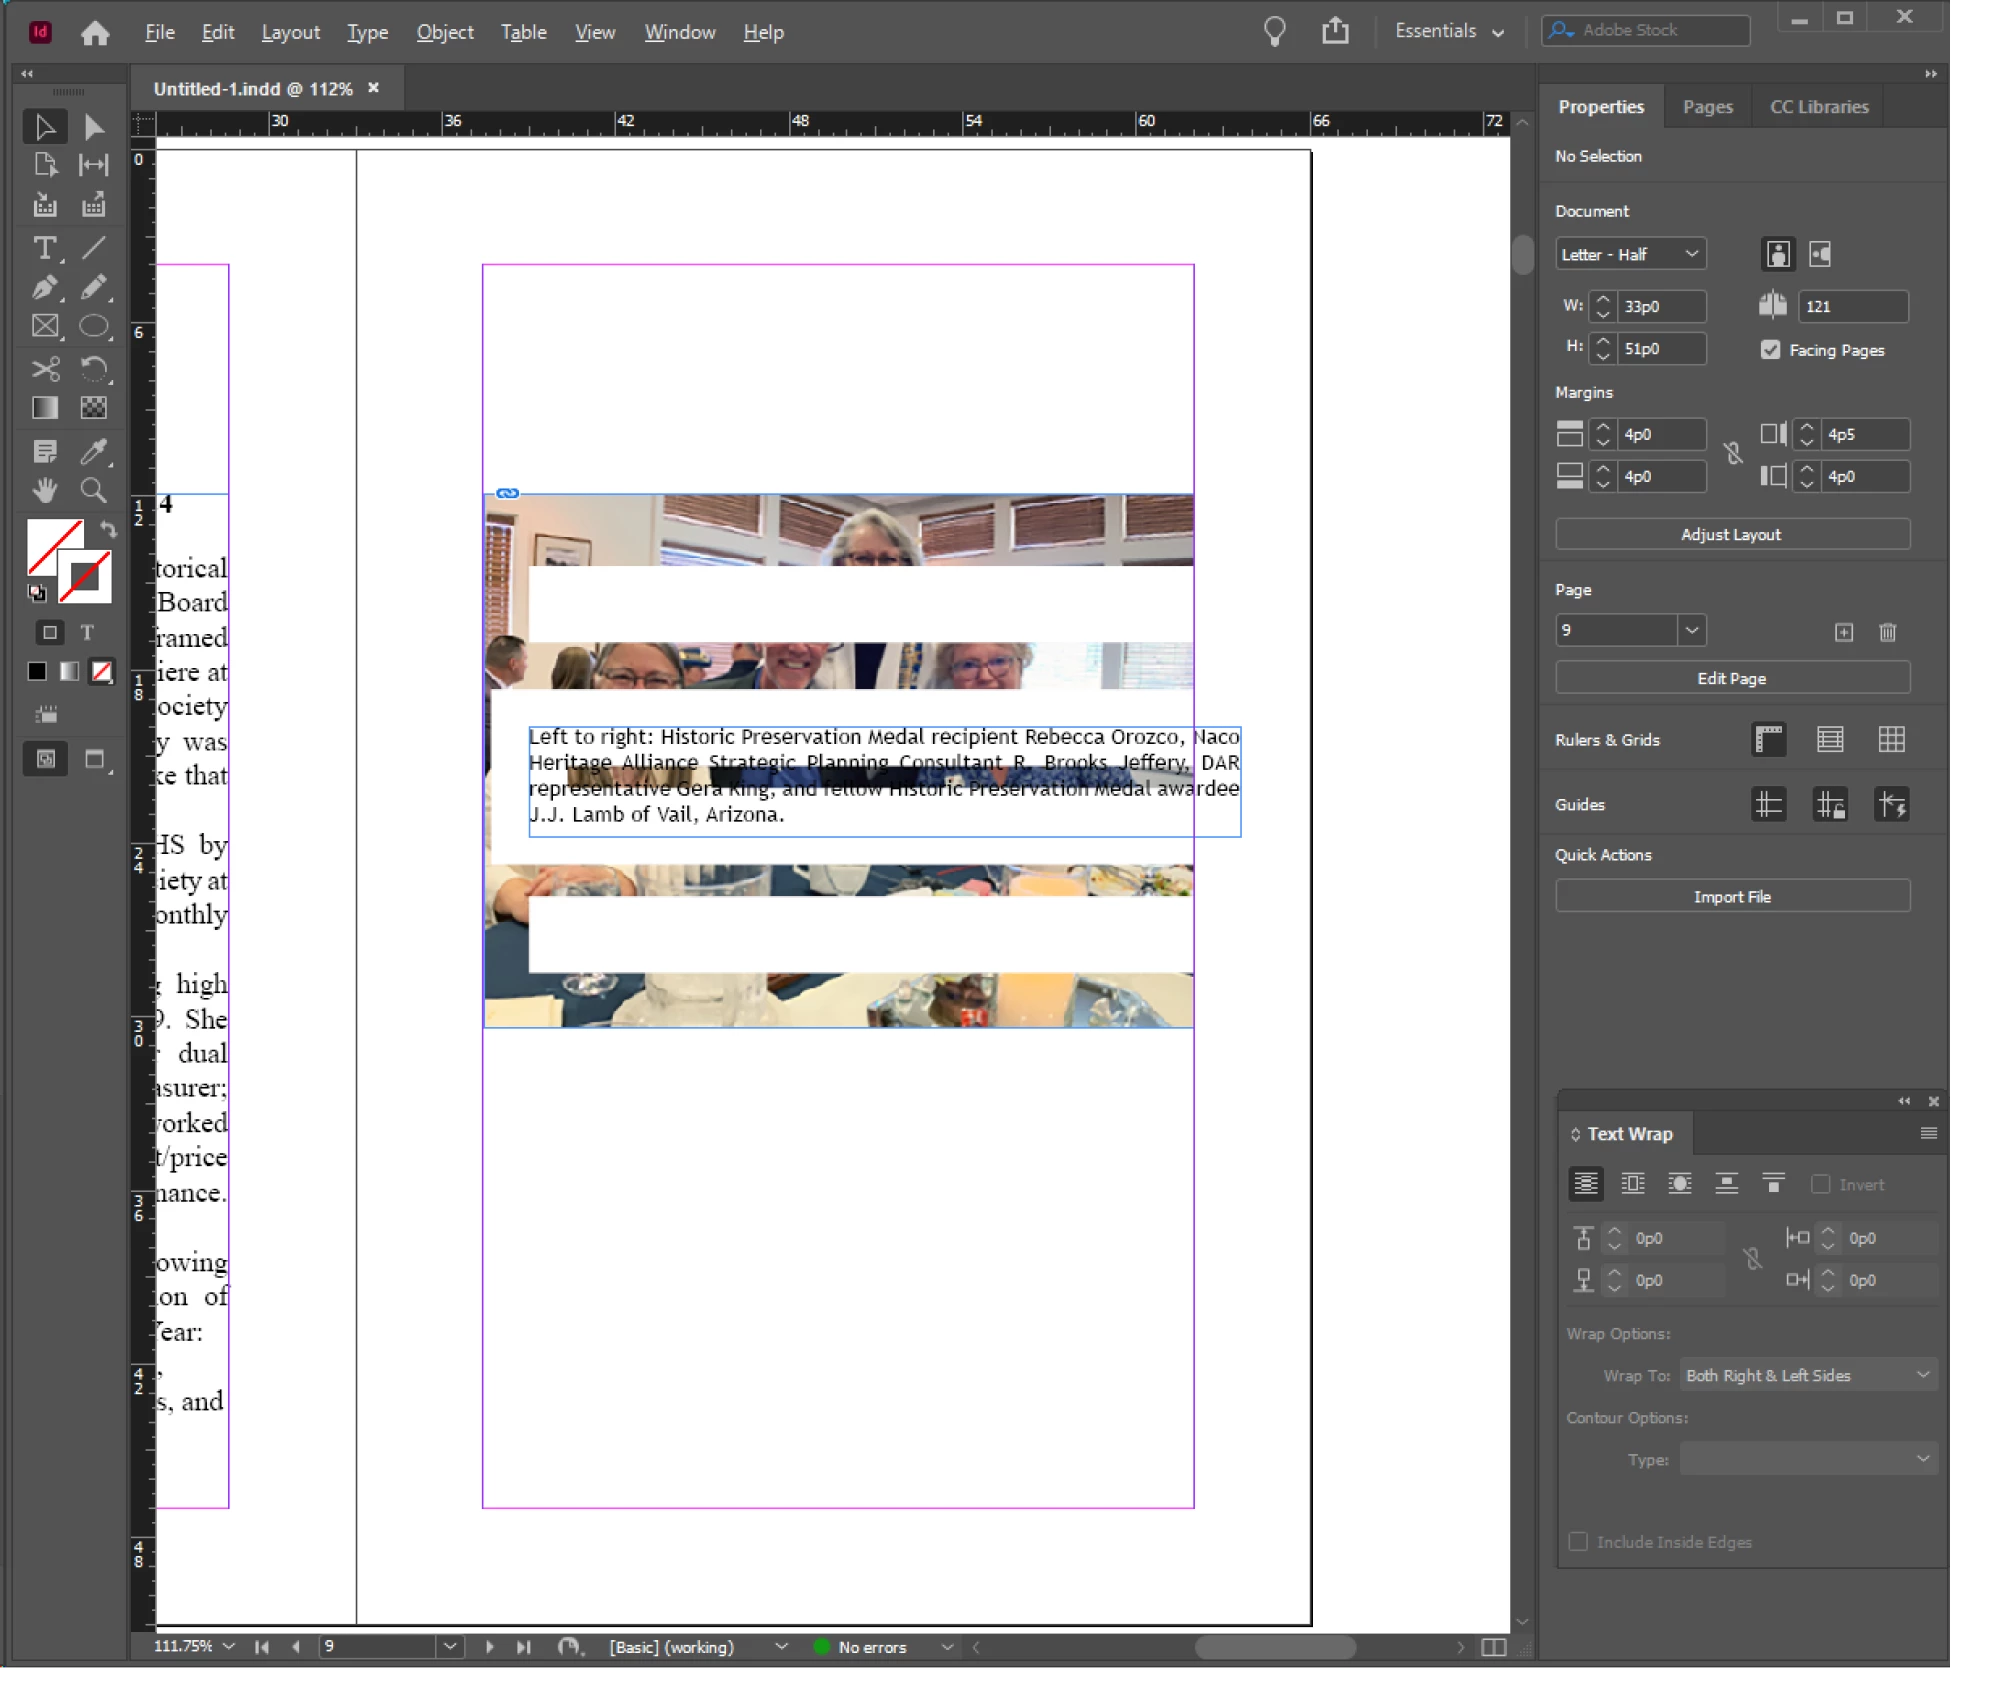Screen dimensions: 2016x1691
Task: Expand the Wrap To dropdown
Action: [x=1808, y=1376]
